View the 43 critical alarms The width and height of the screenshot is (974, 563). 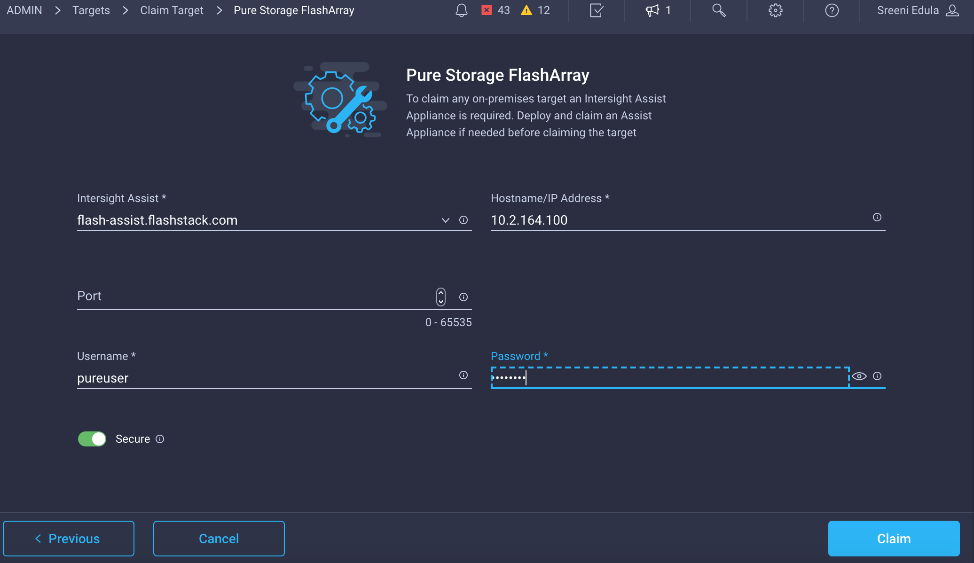coord(496,11)
